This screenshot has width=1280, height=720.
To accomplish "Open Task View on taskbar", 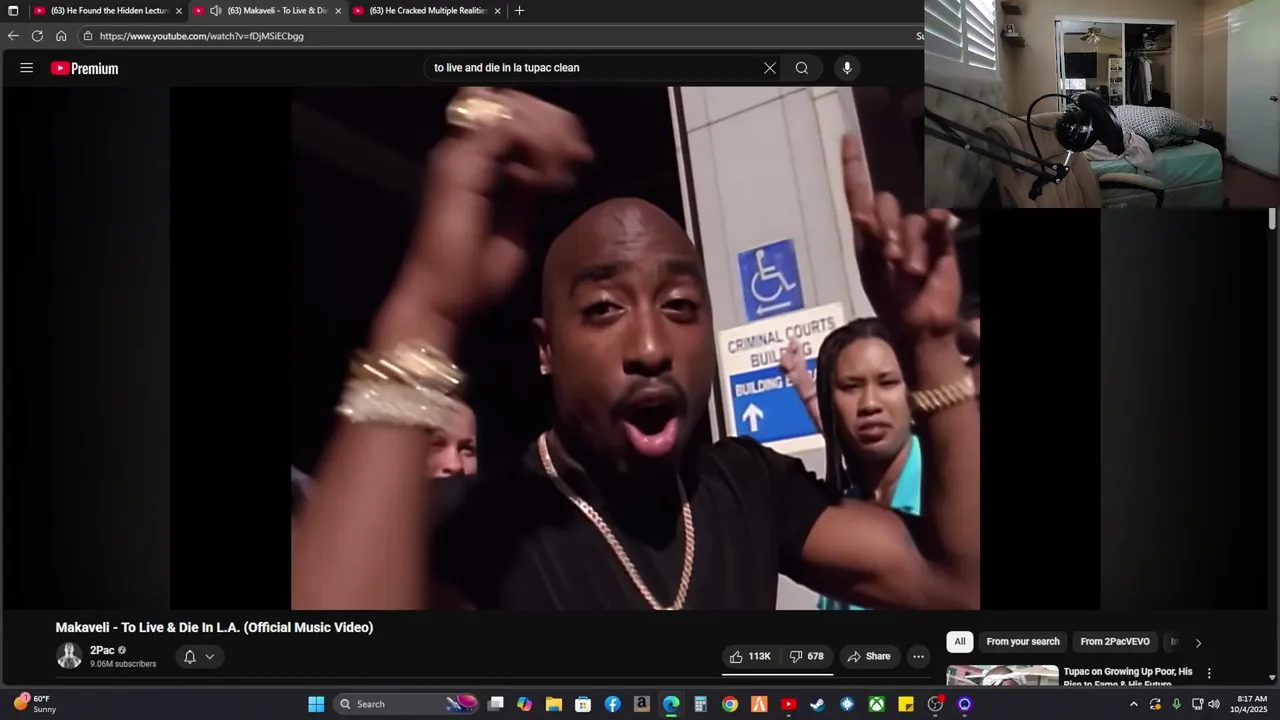I will [496, 704].
